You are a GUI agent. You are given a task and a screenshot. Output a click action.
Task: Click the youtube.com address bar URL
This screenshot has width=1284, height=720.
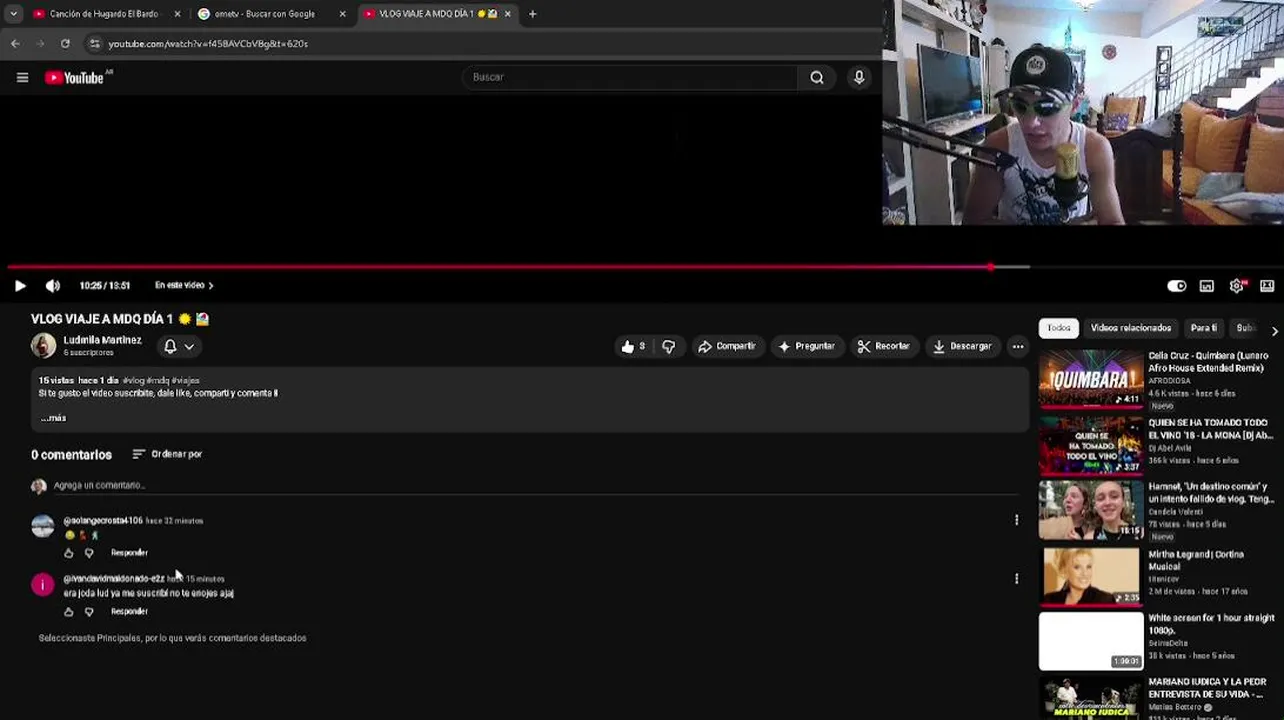pyautogui.click(x=208, y=44)
